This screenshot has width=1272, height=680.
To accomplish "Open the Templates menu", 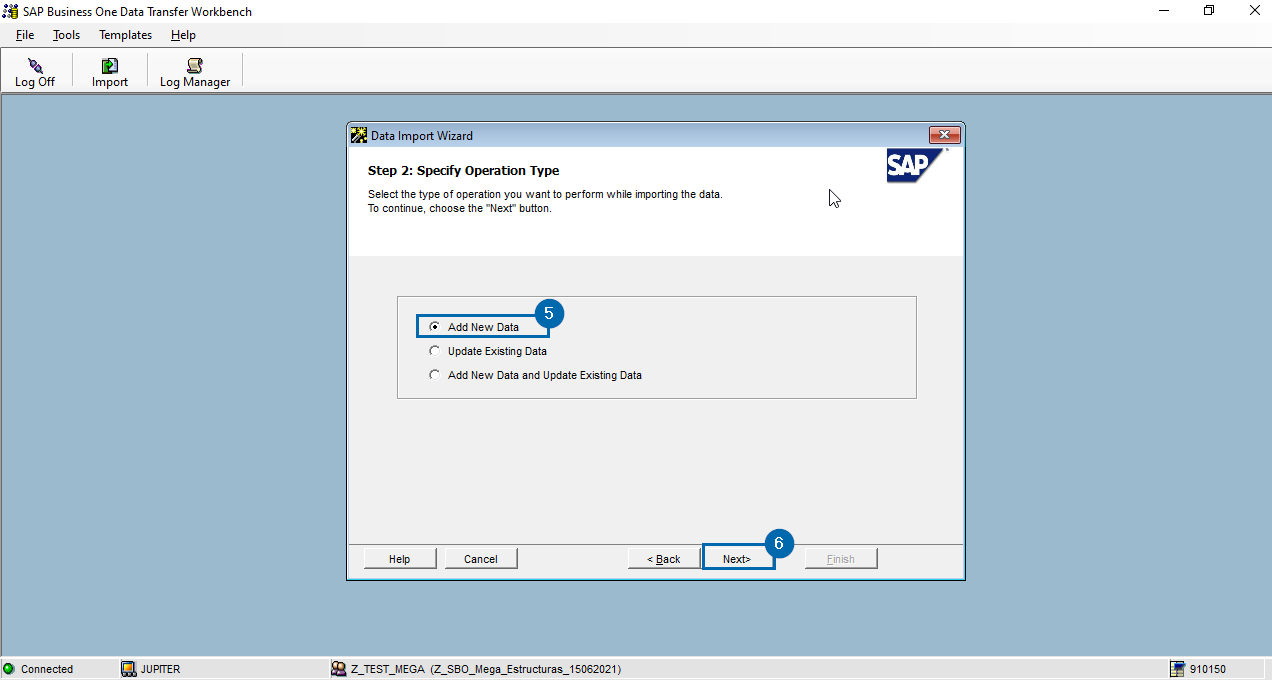I will tap(126, 35).
